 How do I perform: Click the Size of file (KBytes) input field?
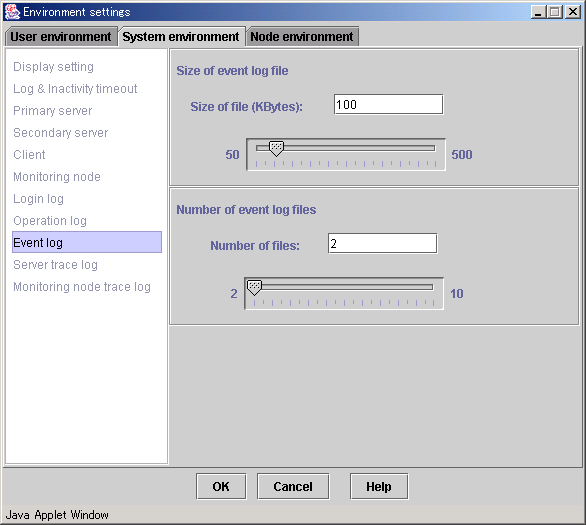(x=388, y=105)
